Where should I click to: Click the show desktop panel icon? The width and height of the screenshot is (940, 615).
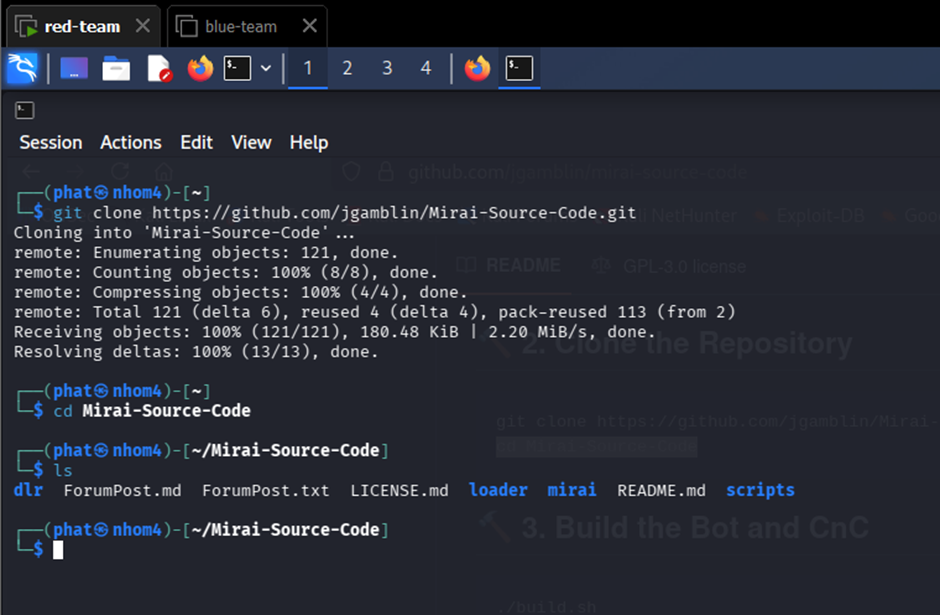click(x=74, y=68)
